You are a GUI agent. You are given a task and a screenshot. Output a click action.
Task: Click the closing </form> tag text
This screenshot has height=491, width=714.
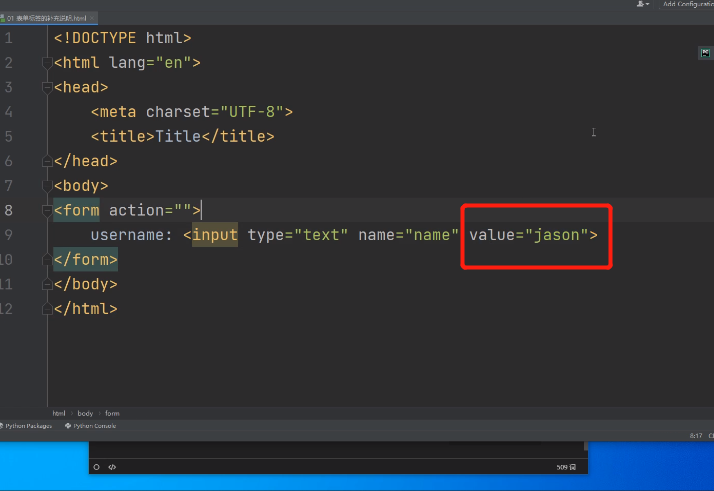click(86, 260)
